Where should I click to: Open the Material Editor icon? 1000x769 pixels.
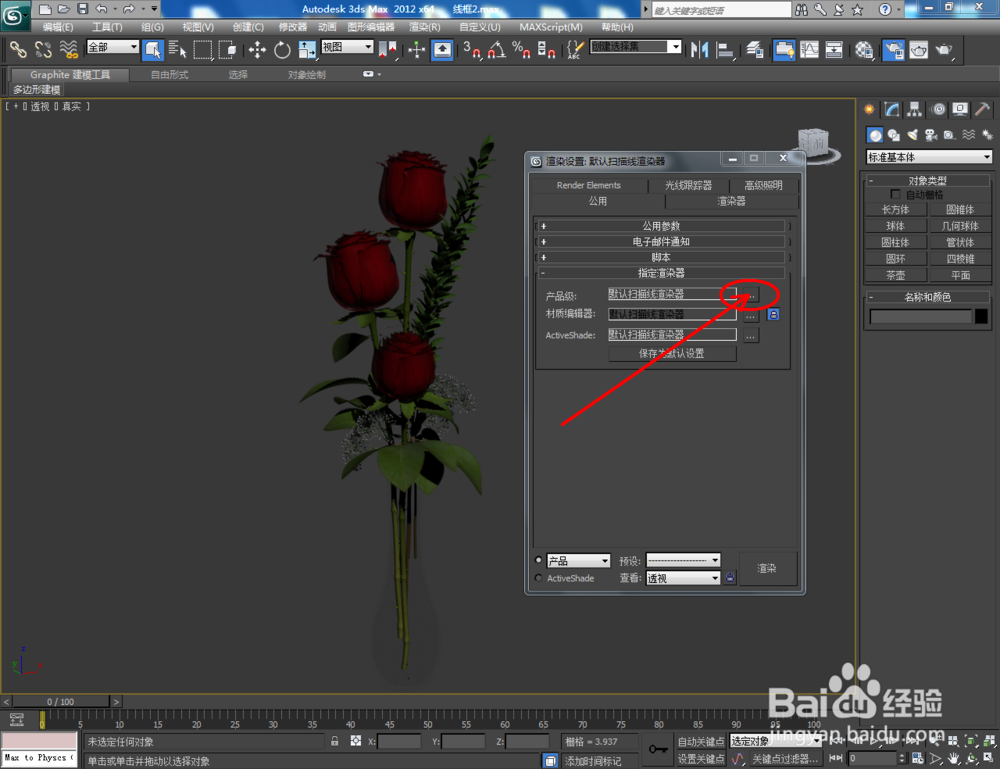click(864, 49)
